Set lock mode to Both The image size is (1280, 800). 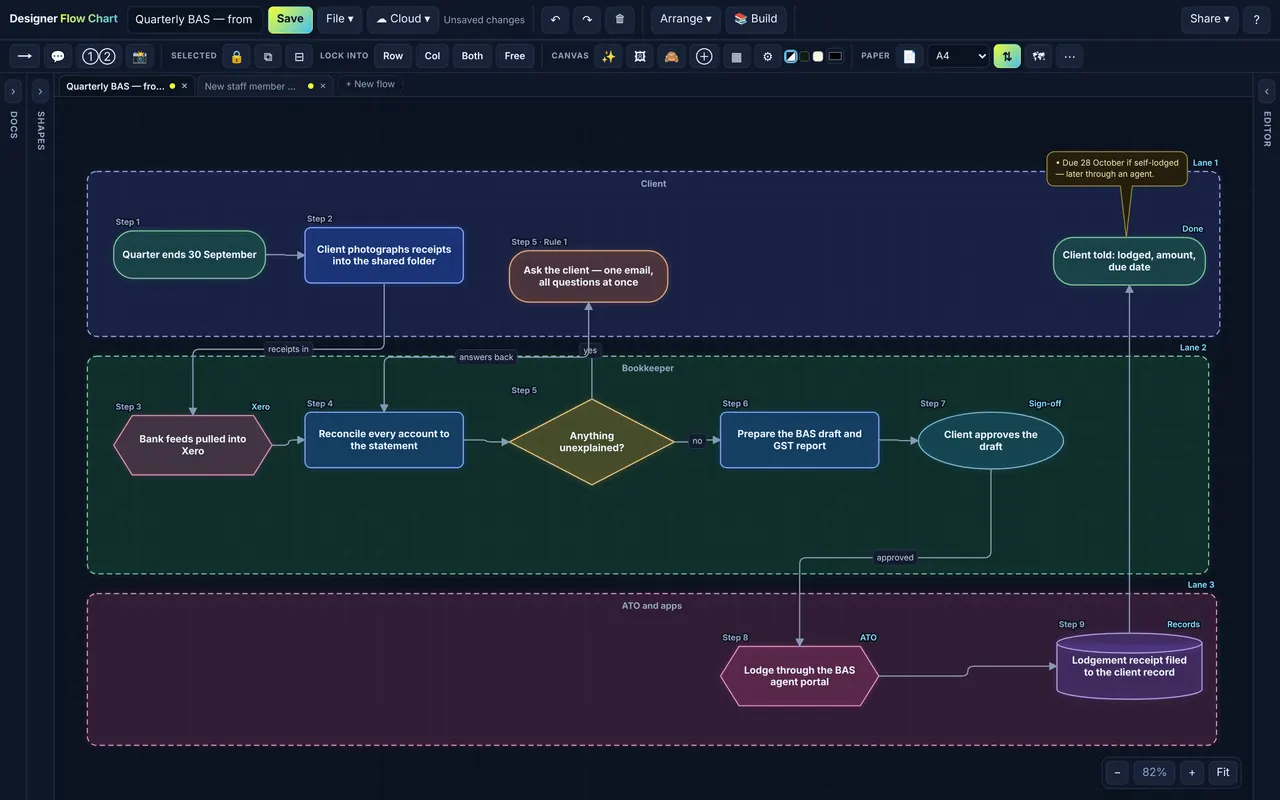coord(472,56)
